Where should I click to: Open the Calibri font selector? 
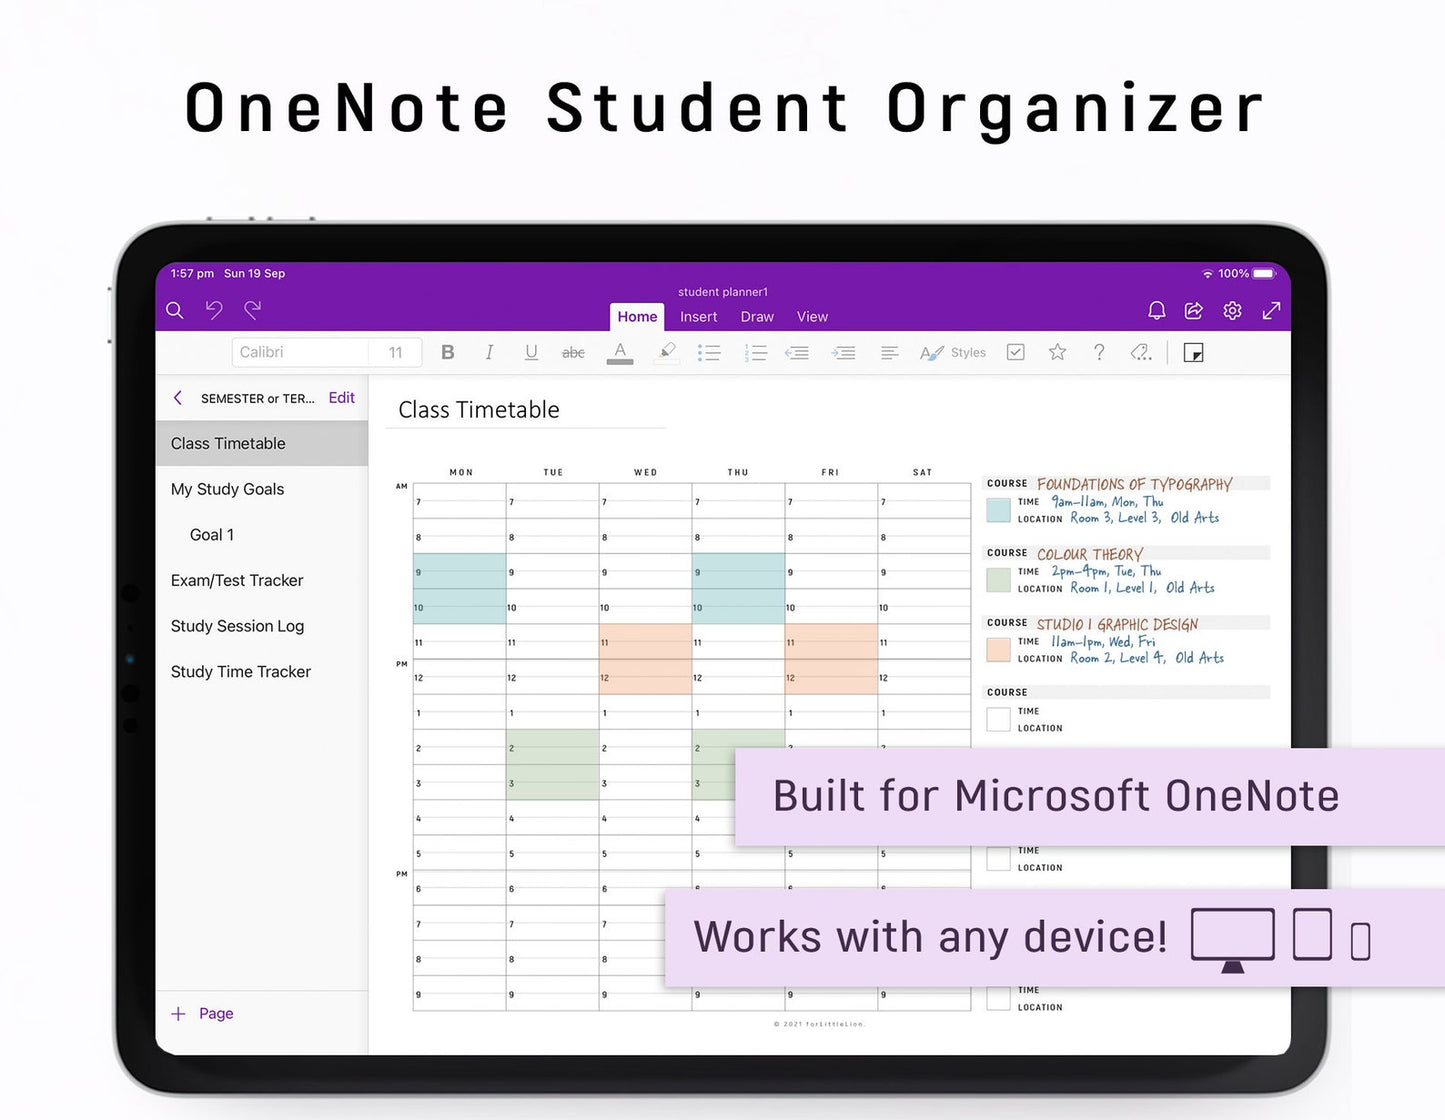pos(300,352)
